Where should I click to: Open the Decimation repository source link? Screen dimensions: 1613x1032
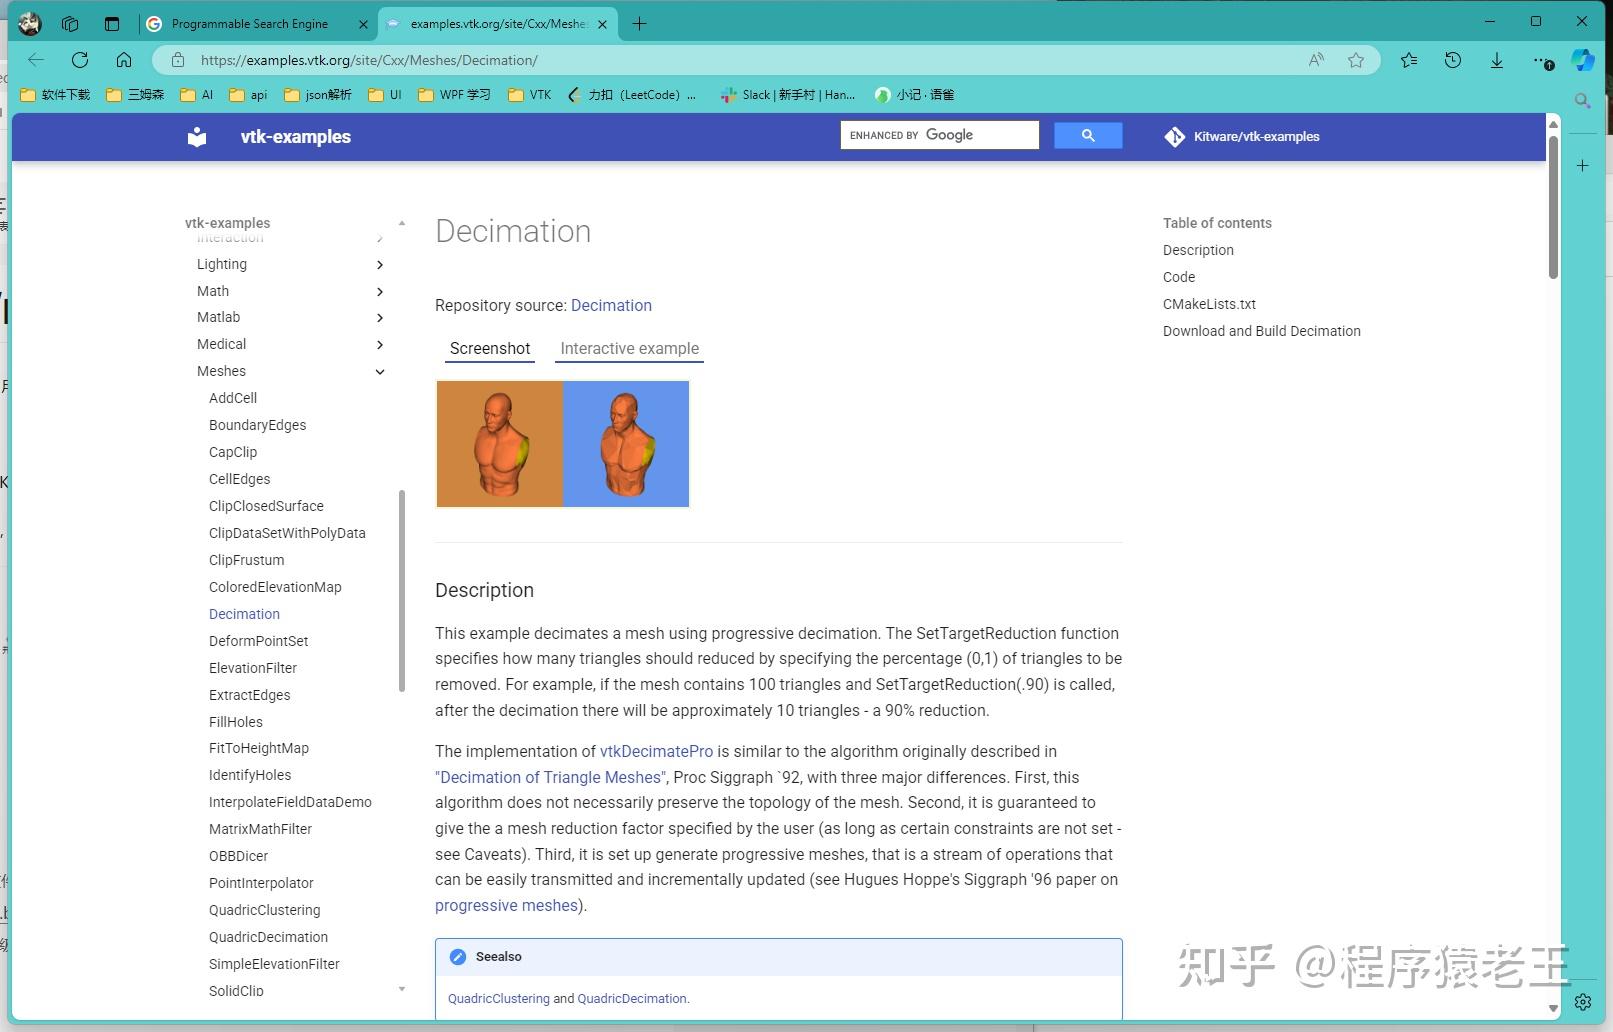(611, 305)
